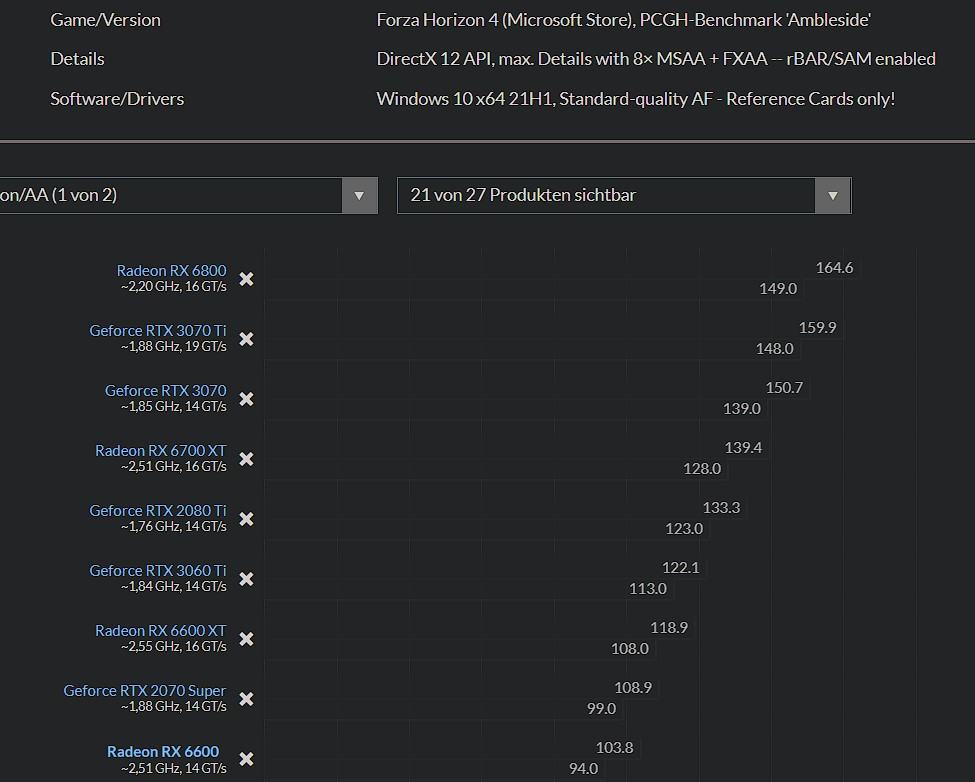Select the 159.9 value of RTX 3070 Ti
This screenshot has height=782, width=975.
pyautogui.click(x=818, y=328)
